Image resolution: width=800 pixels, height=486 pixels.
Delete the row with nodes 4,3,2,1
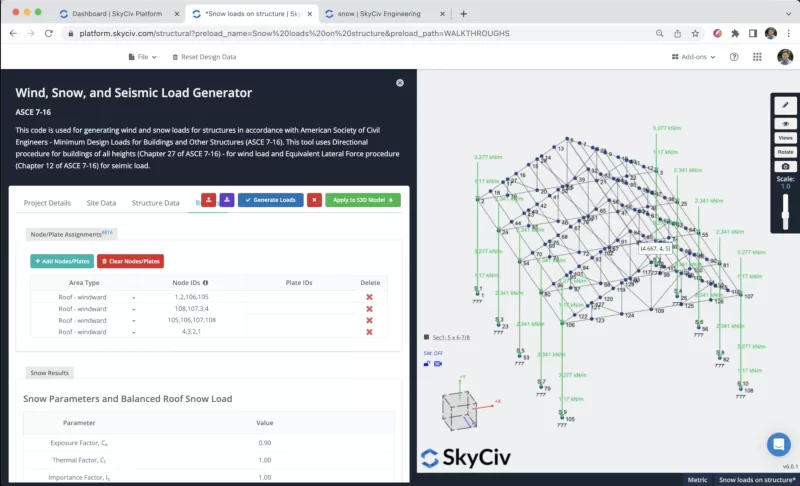[x=369, y=332]
